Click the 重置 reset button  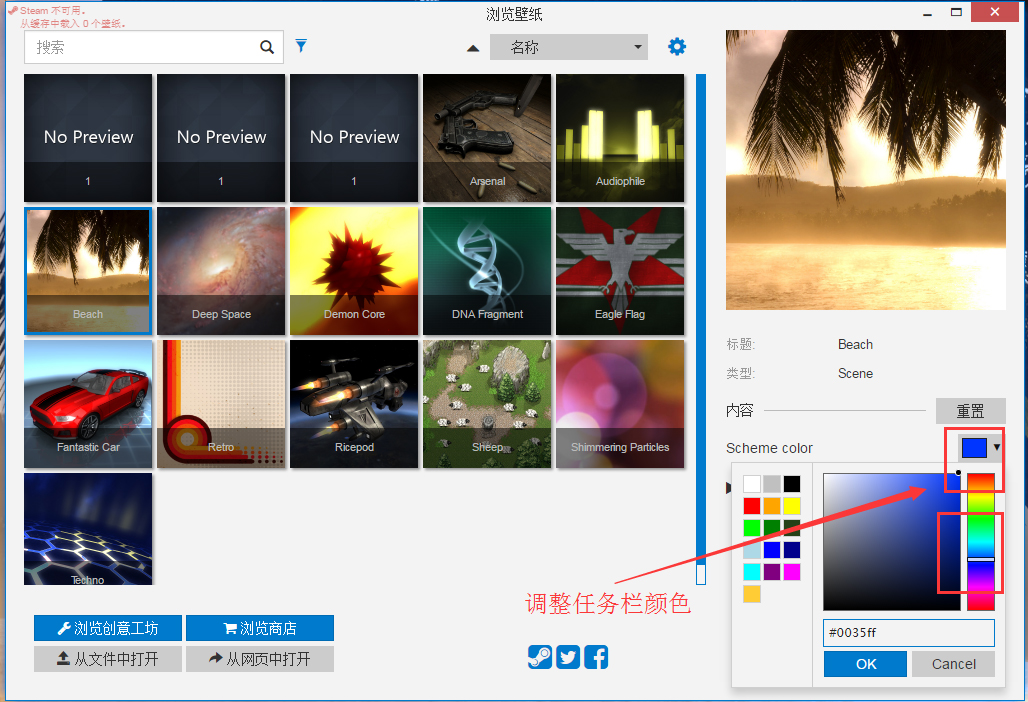[970, 411]
